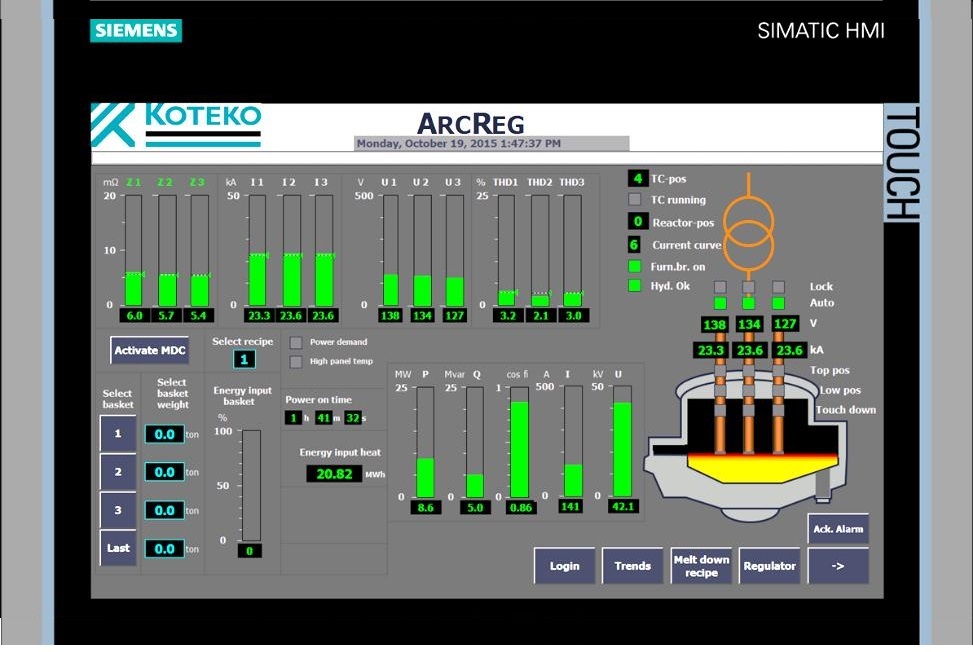Click the Energy input heat value 20.82
The image size is (973, 652).
[x=334, y=474]
